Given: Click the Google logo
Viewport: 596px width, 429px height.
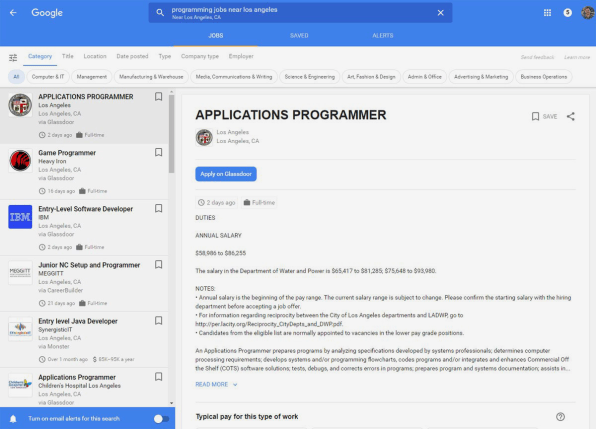Looking at the screenshot, I should coord(47,13).
